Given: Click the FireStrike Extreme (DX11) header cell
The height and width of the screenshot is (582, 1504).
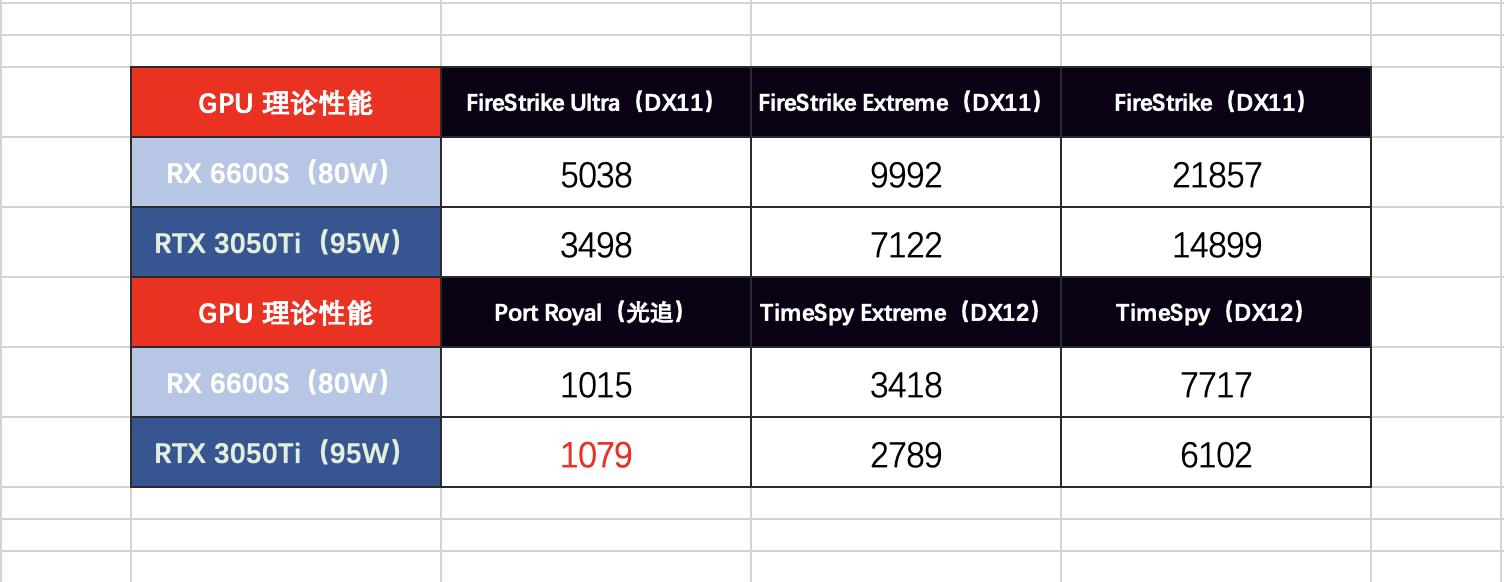Looking at the screenshot, I should [905, 102].
